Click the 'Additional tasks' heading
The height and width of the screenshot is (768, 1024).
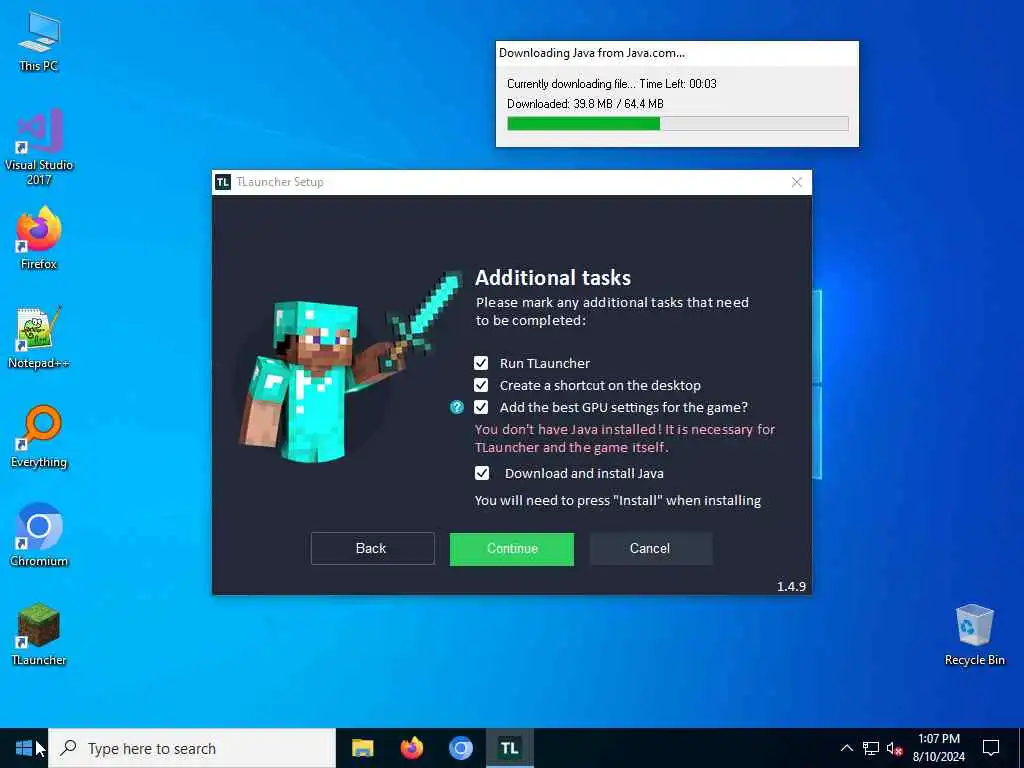[x=552, y=278]
